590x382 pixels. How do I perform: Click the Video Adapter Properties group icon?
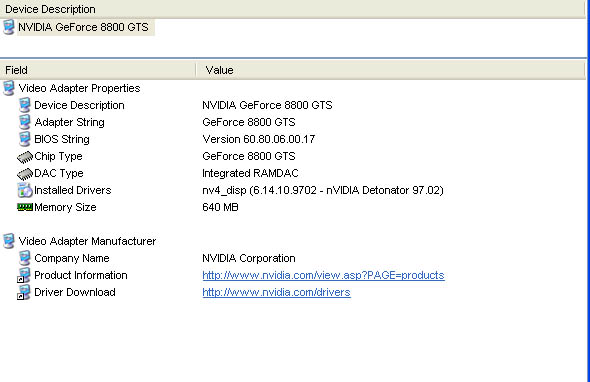(x=9, y=88)
